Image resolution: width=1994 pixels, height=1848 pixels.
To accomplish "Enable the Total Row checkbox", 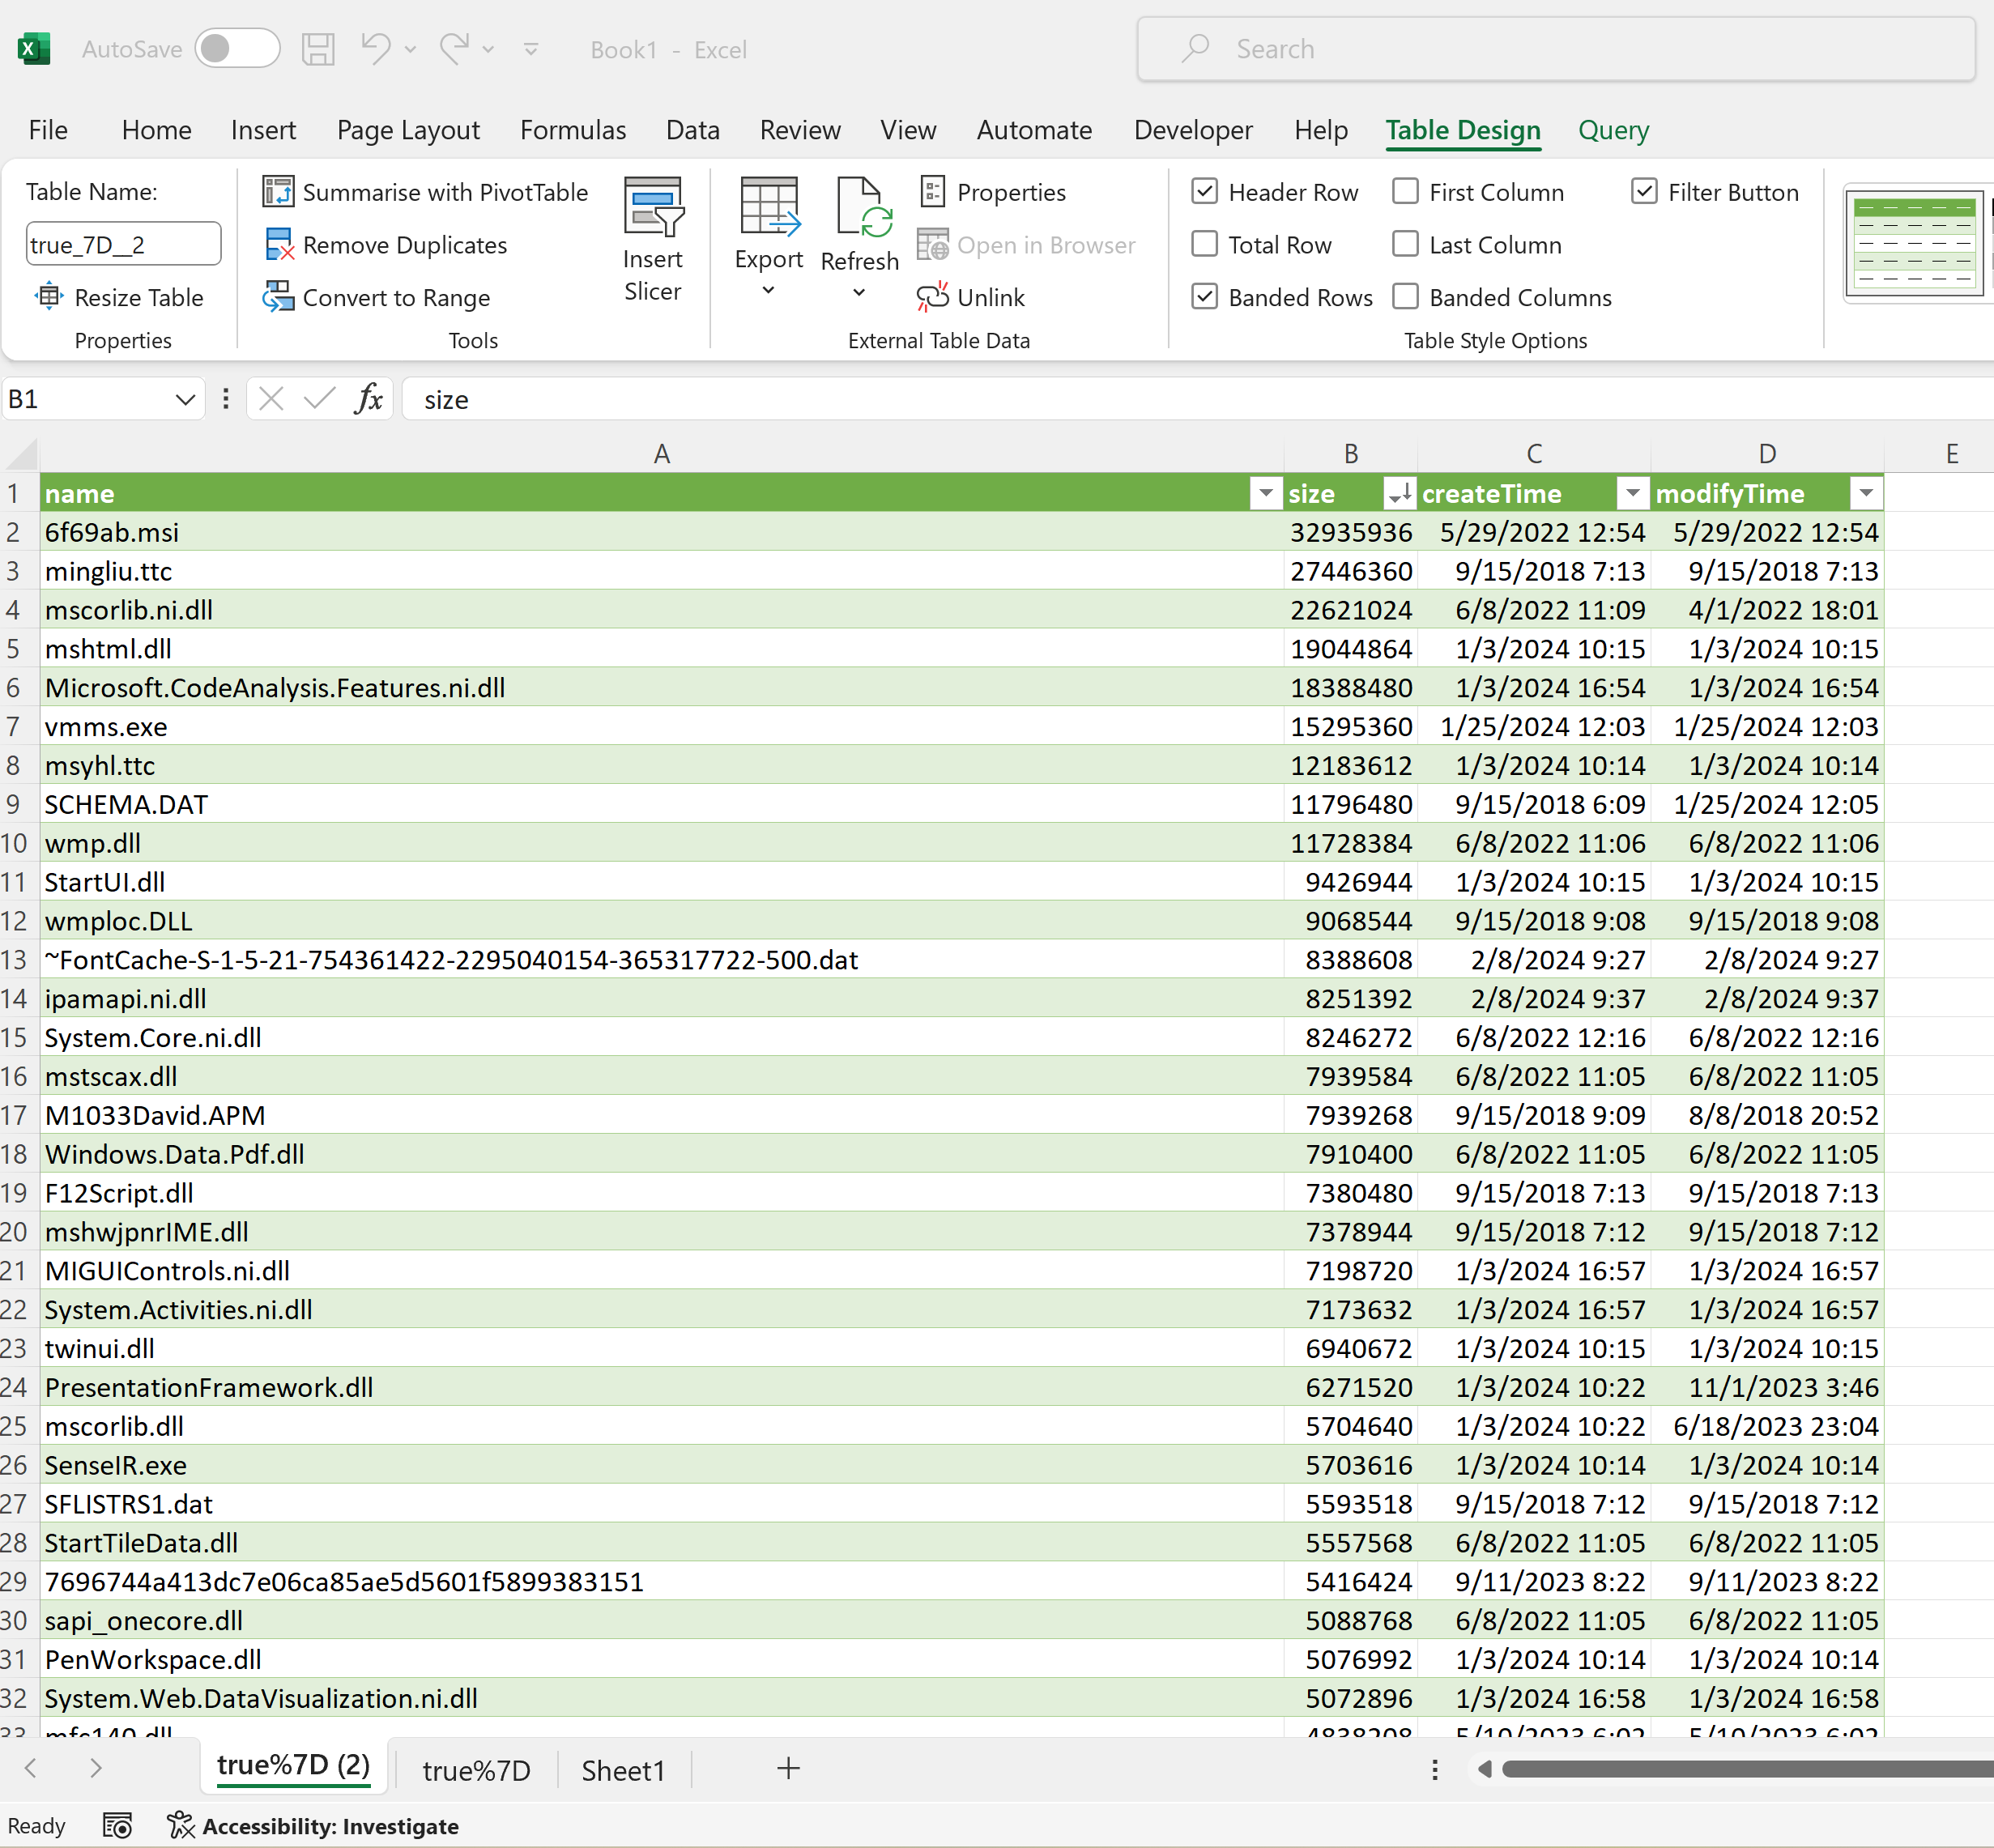I will tap(1205, 245).
